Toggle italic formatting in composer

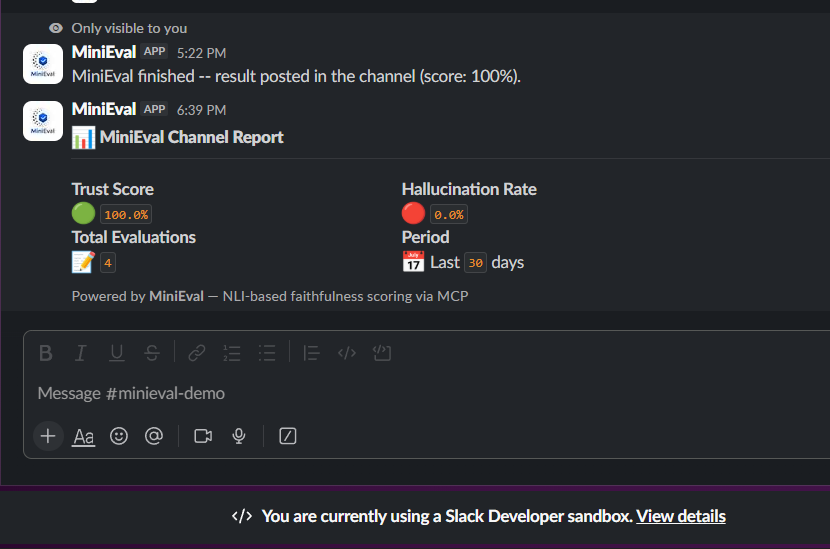coord(80,353)
